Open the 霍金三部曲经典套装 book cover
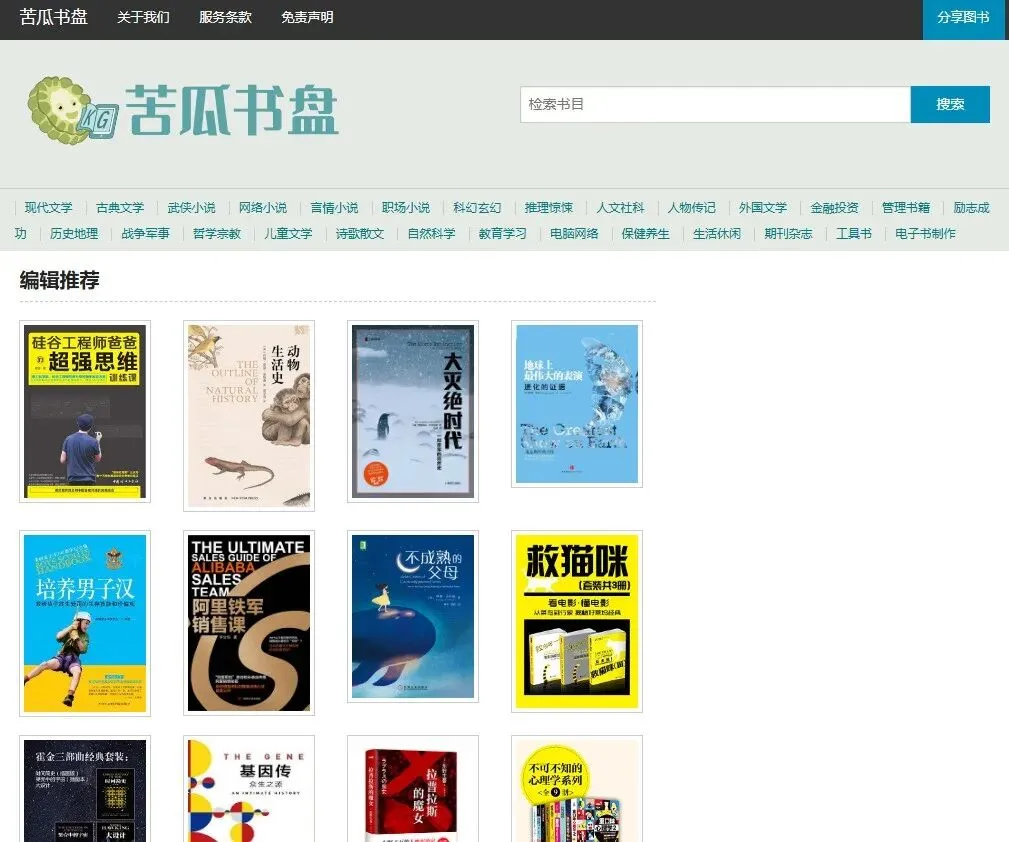This screenshot has height=842, width=1009. point(85,789)
